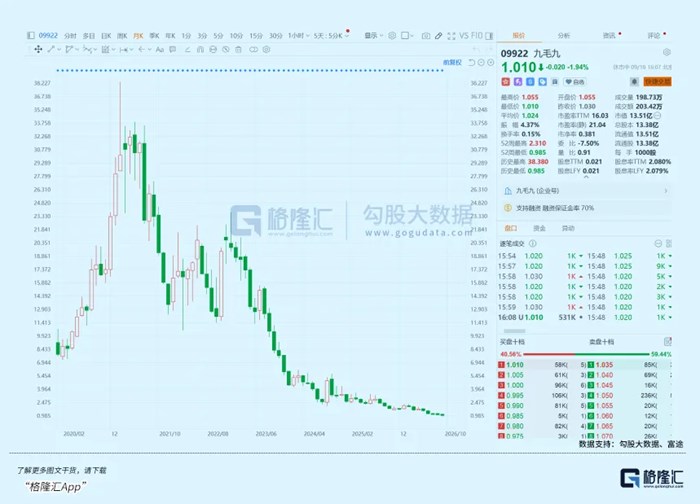Click sell level 1 price 1.035 row
Viewport: 700px width, 504px height.
(x=629, y=365)
